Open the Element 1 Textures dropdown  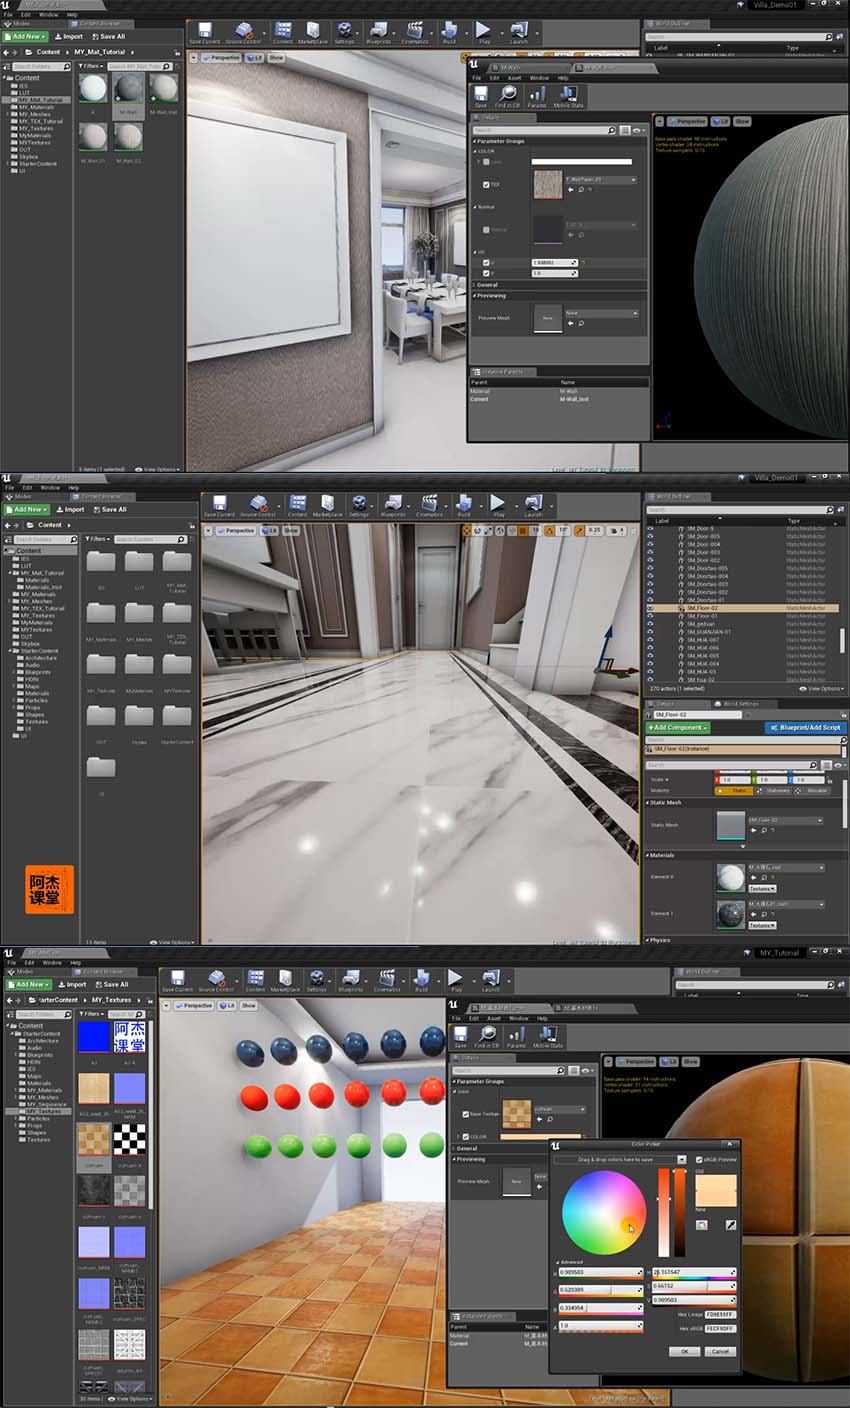pos(762,925)
